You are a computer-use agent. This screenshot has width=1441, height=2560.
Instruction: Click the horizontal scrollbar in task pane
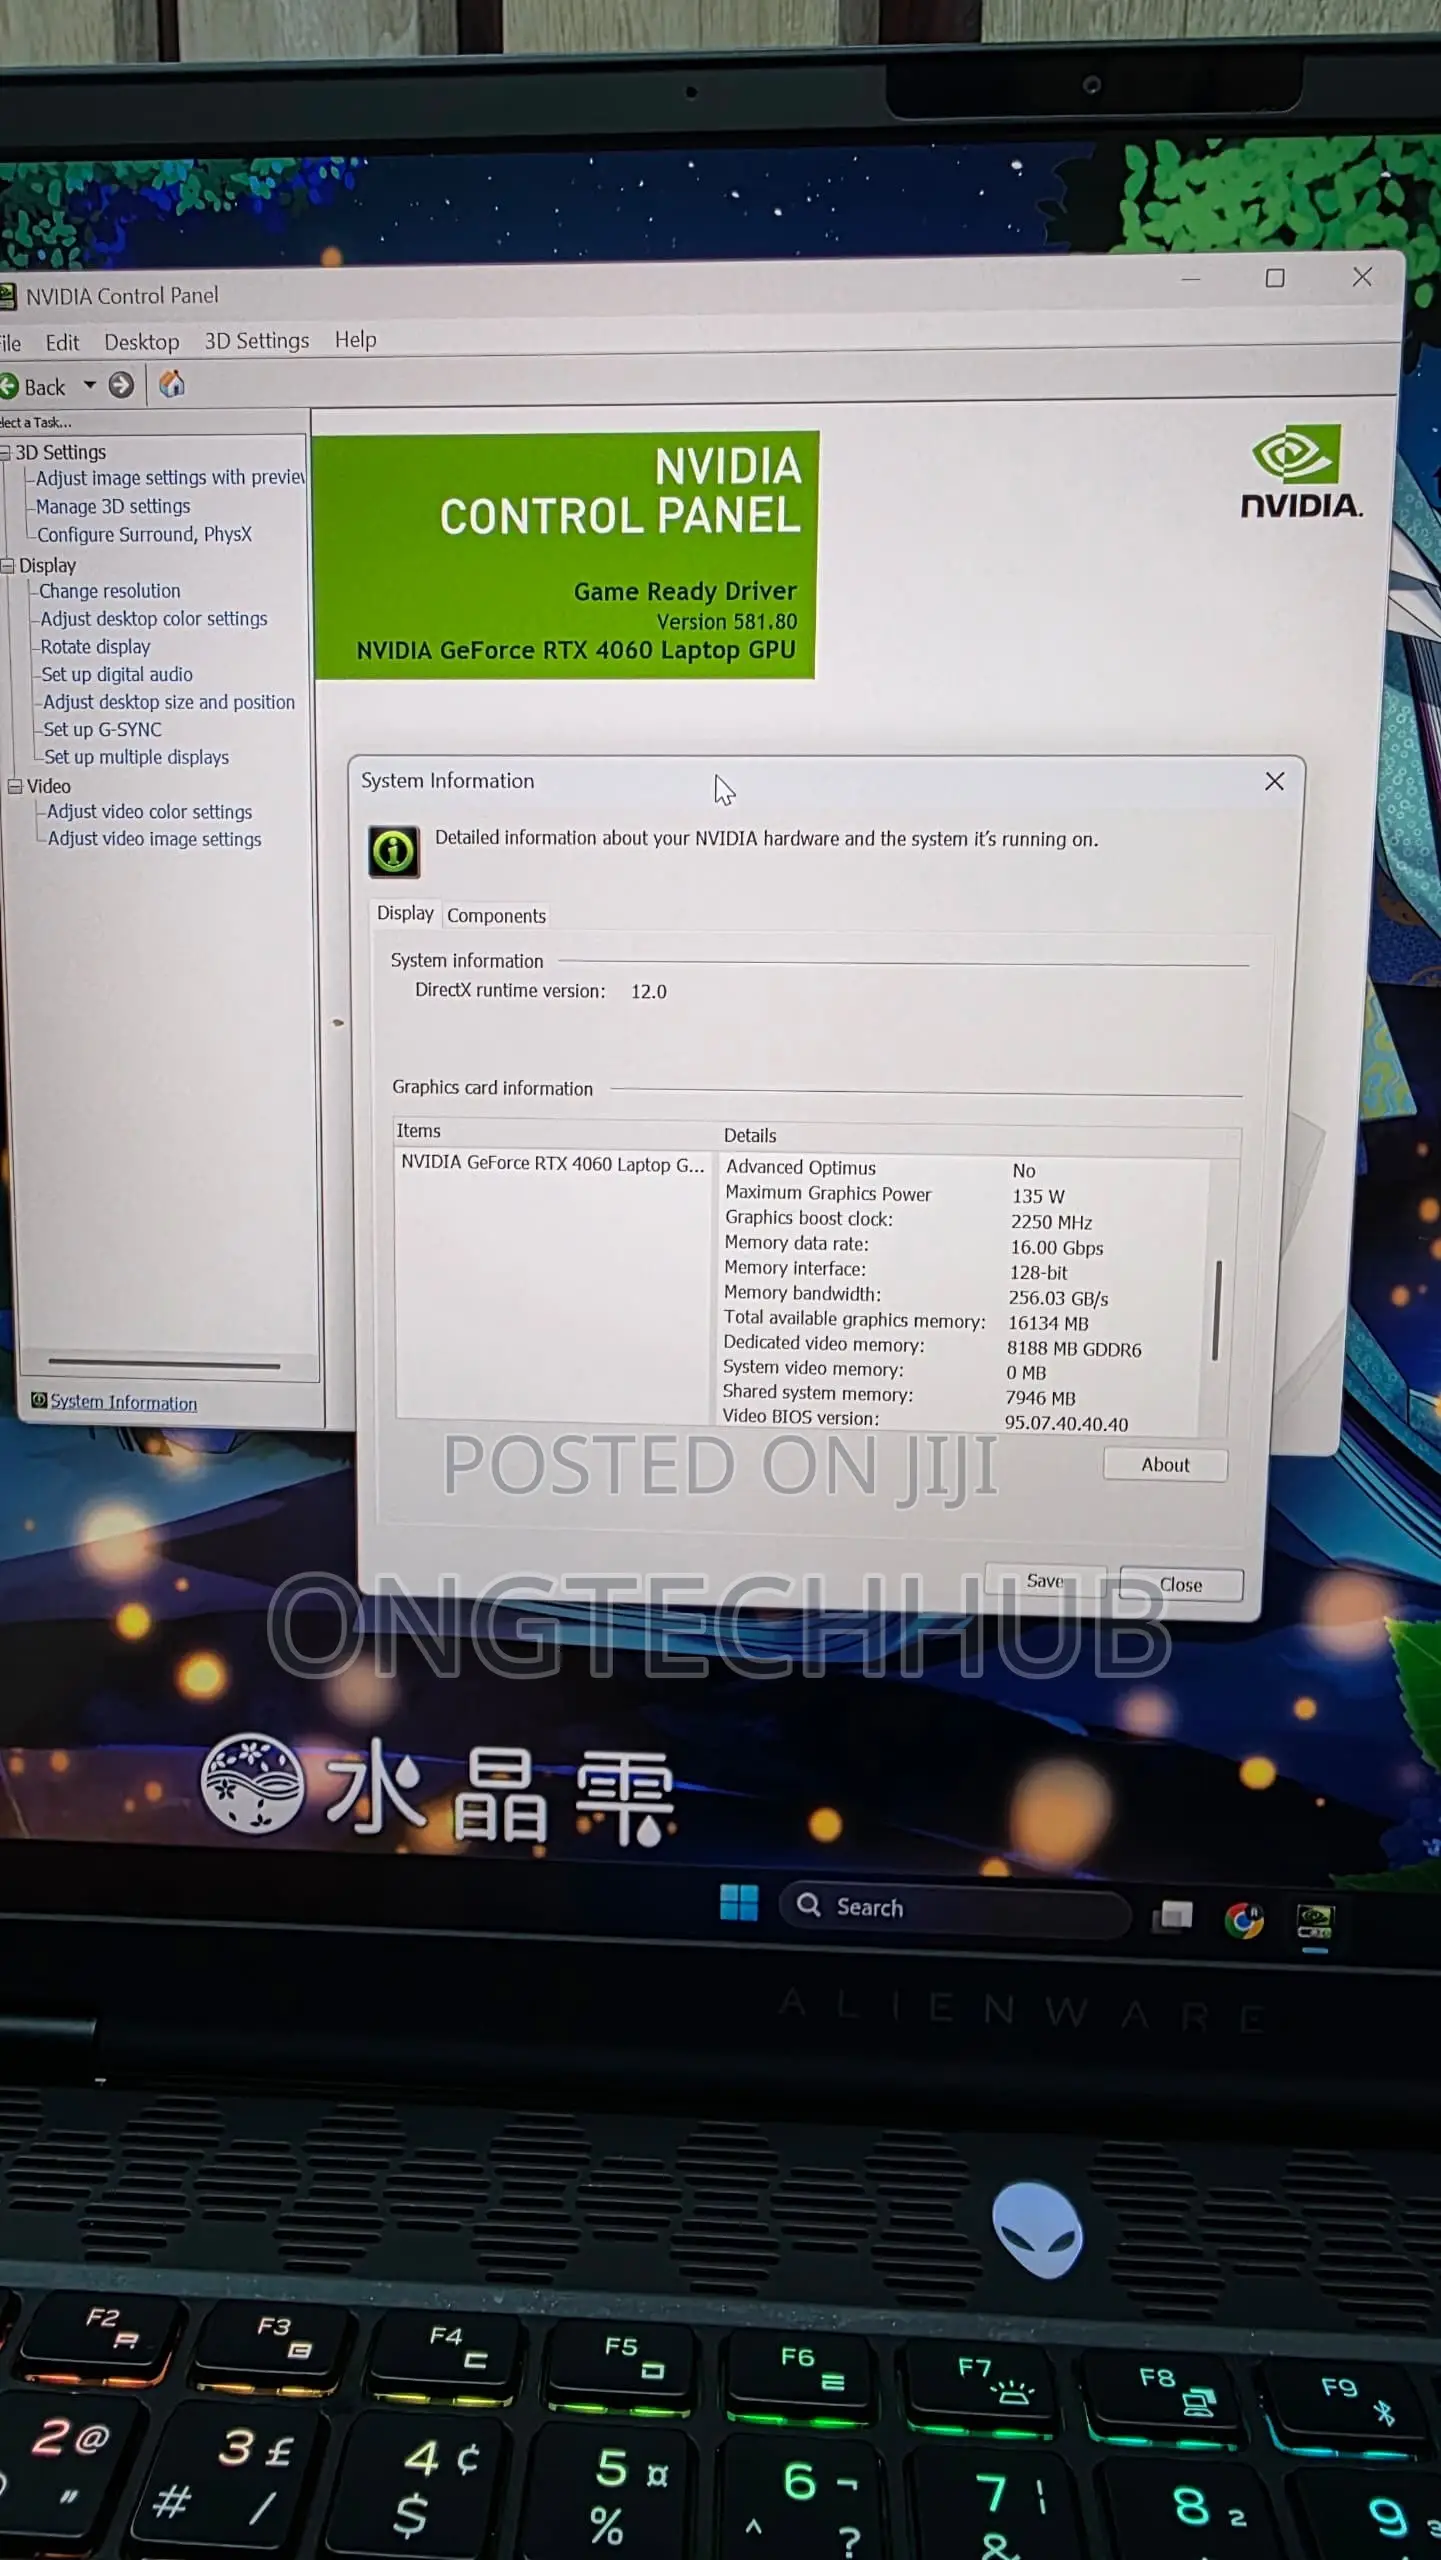coord(164,1364)
